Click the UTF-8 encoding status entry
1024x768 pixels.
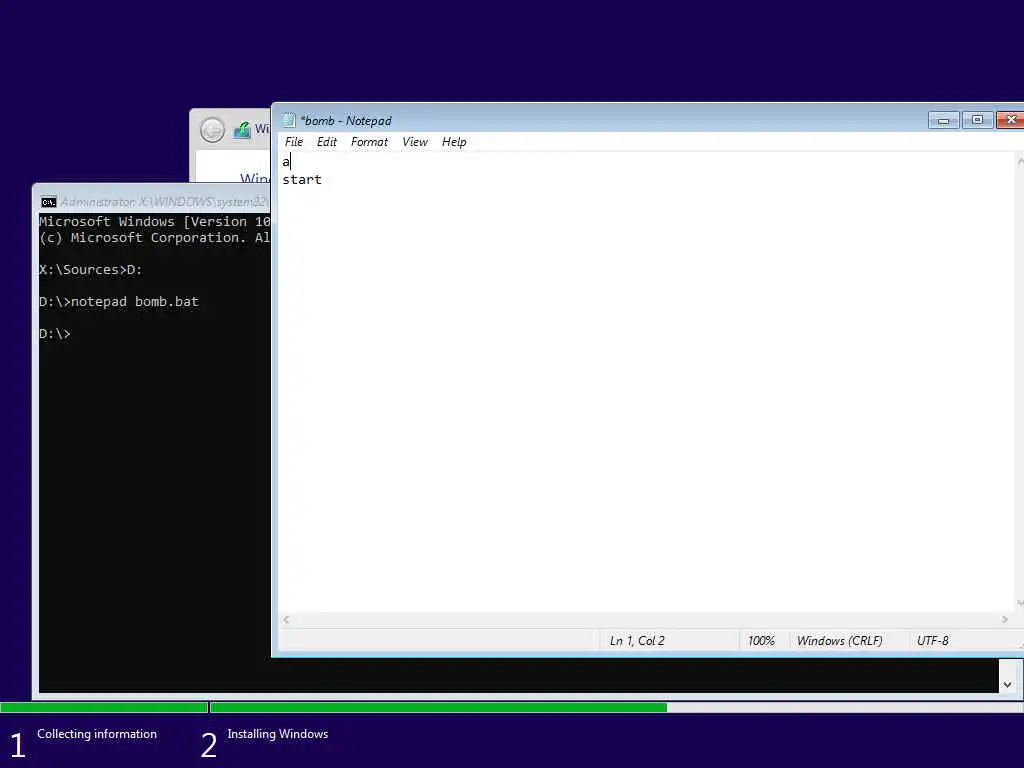coord(932,641)
